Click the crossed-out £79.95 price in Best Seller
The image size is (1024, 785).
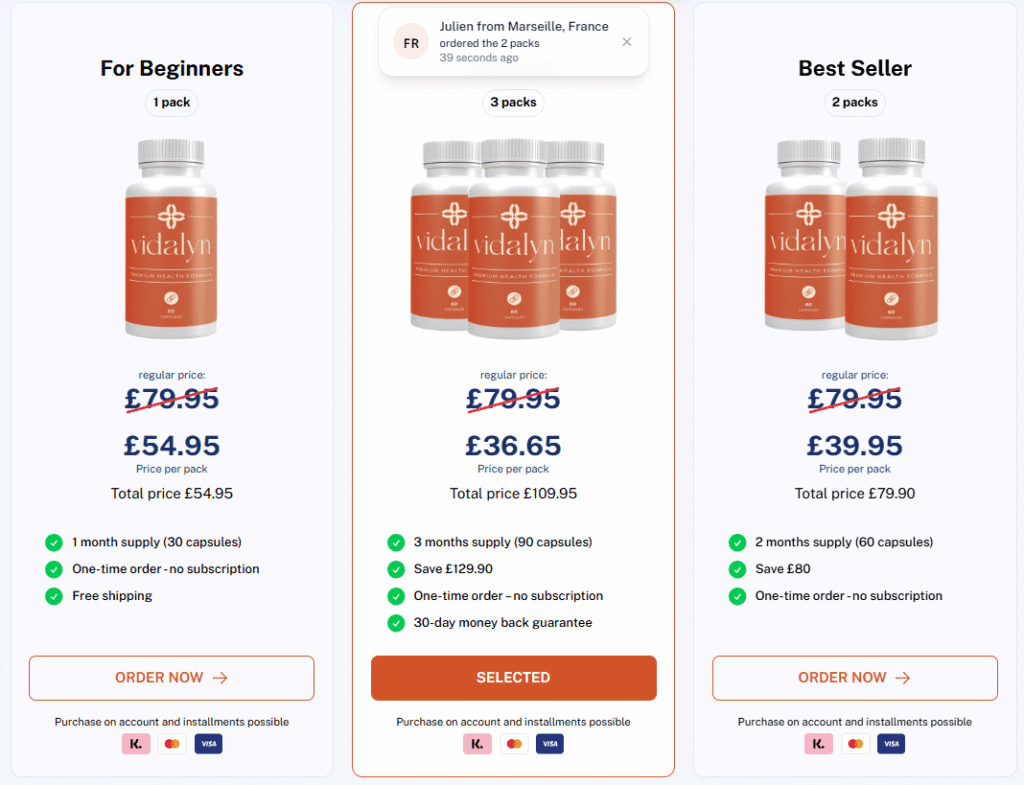tap(855, 397)
